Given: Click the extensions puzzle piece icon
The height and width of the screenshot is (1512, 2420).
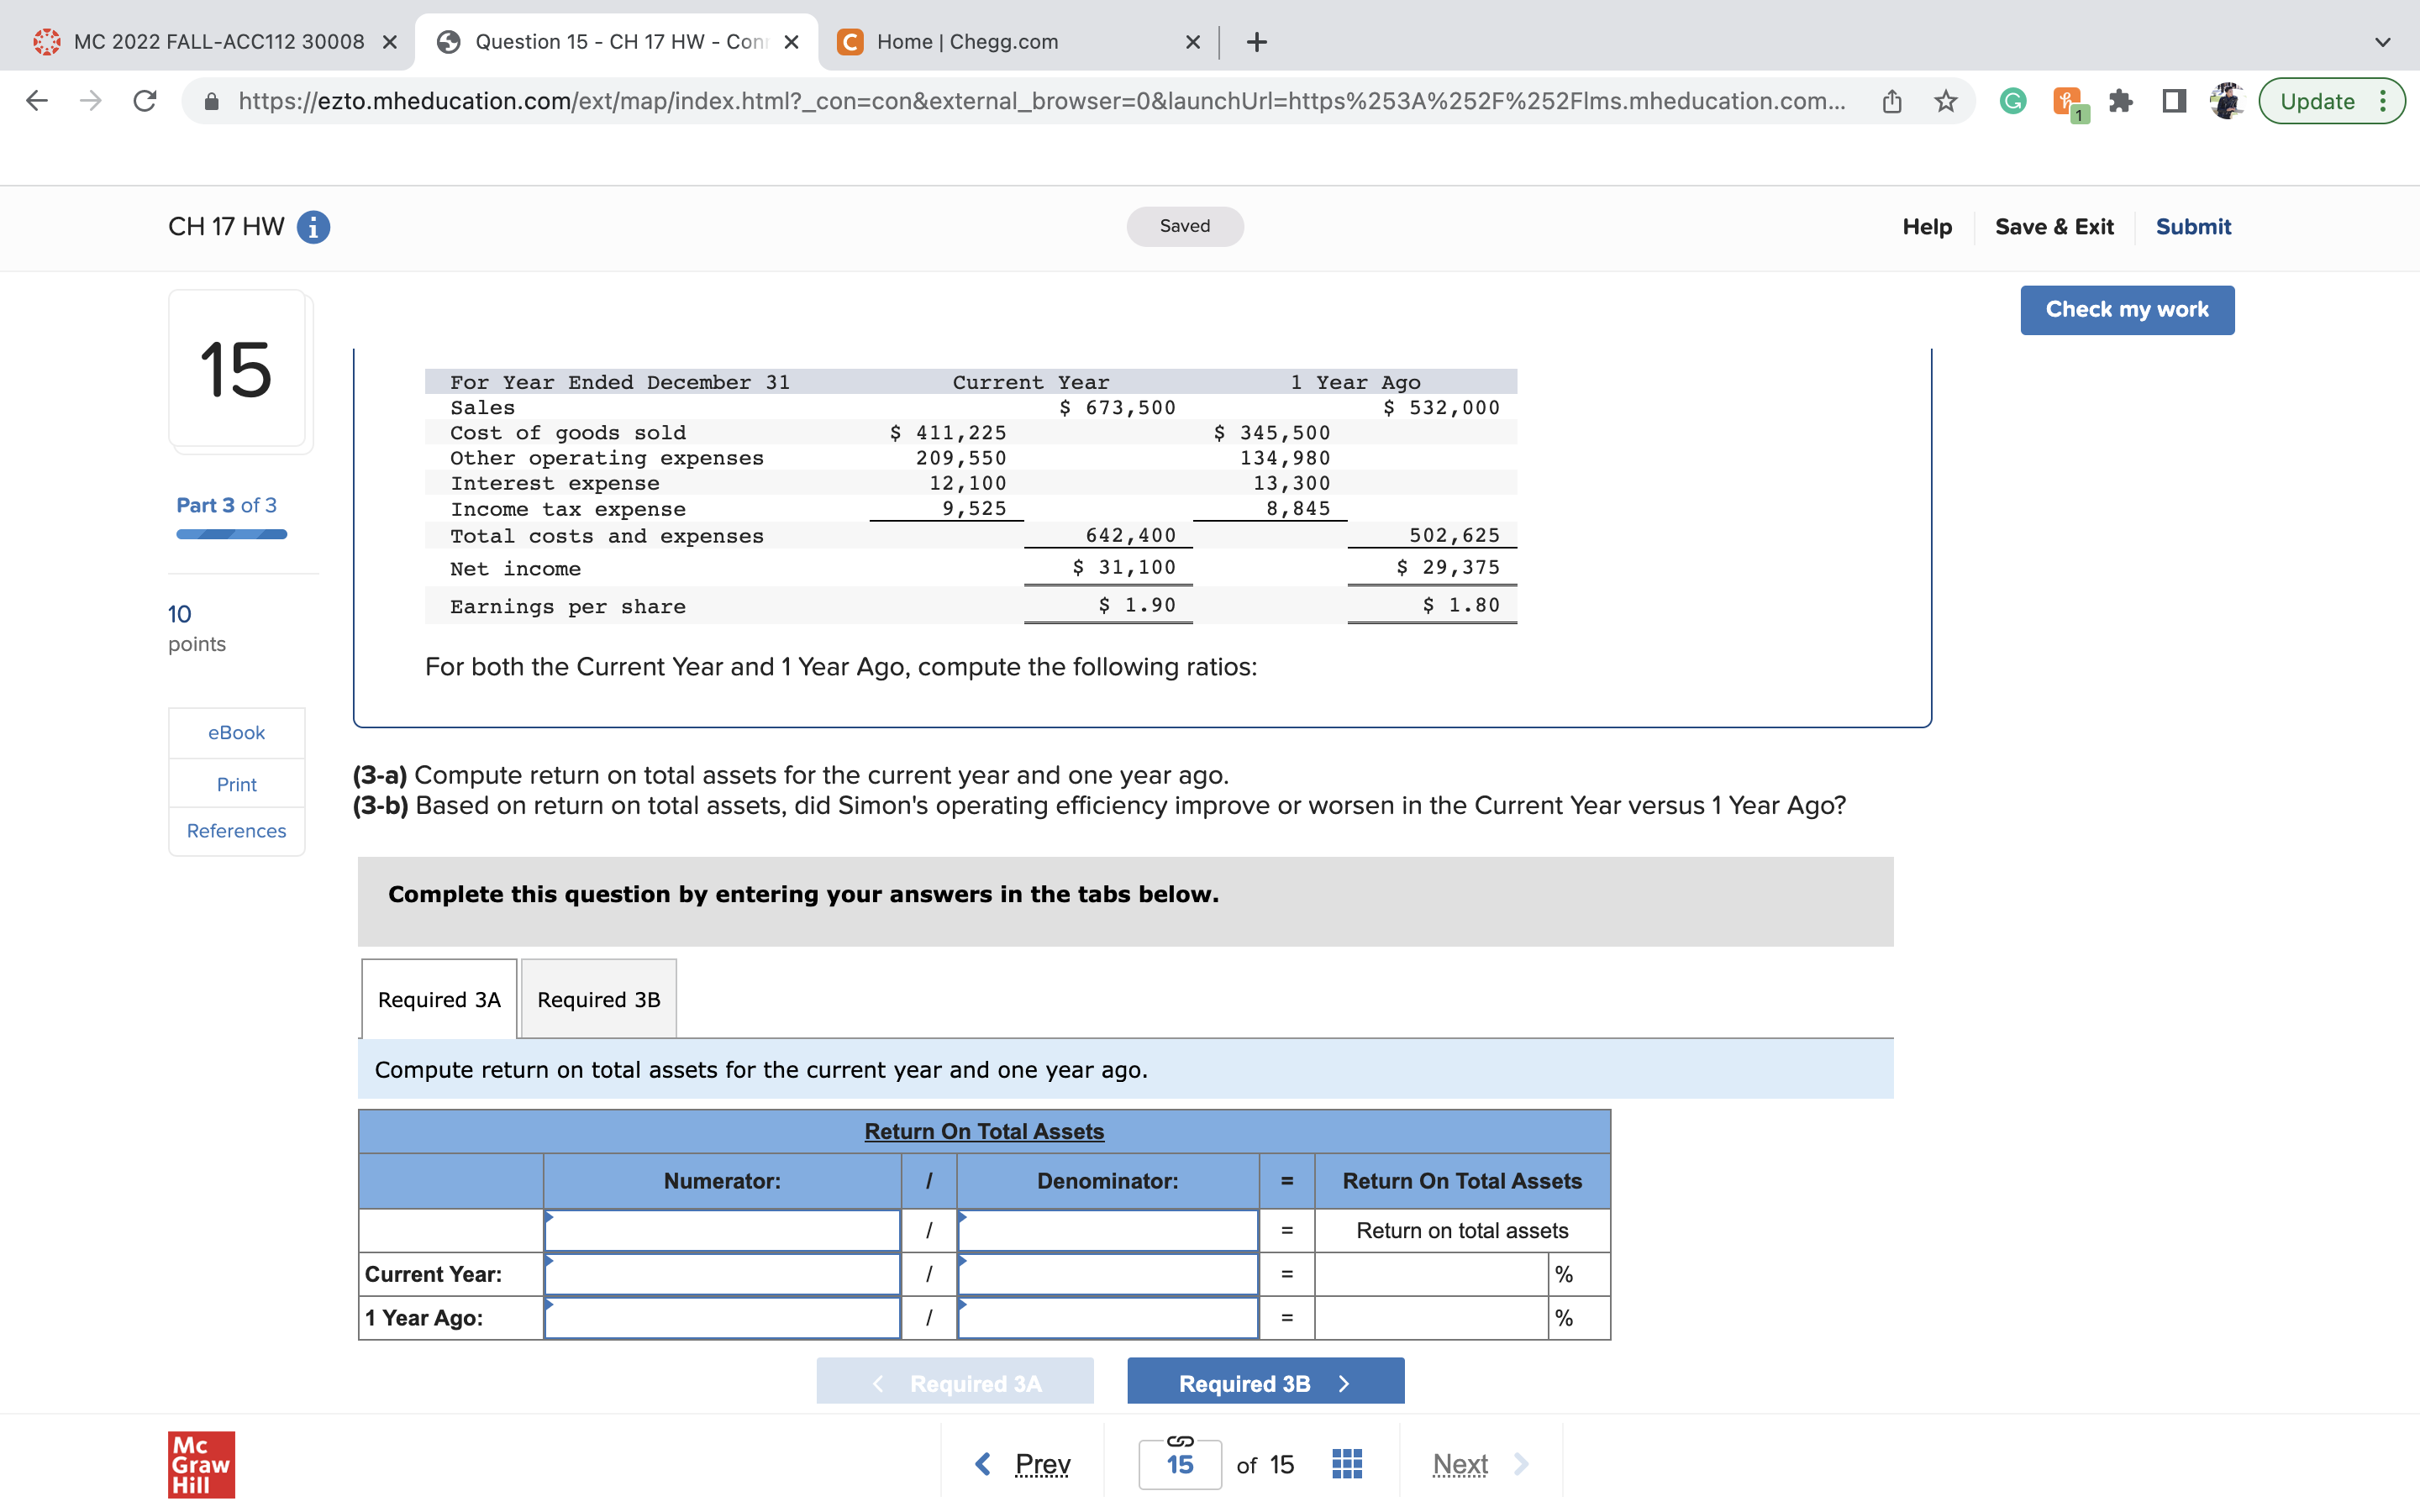Looking at the screenshot, I should click(2122, 100).
